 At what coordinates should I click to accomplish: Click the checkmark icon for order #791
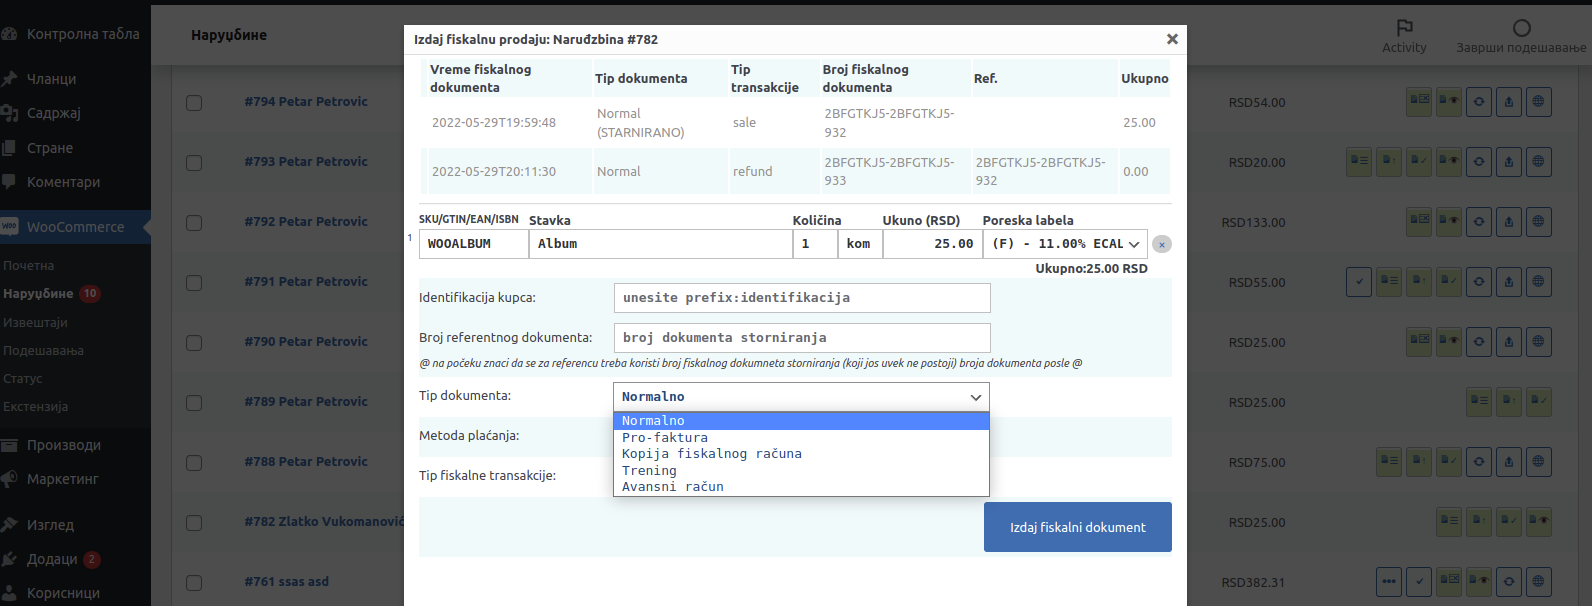[1359, 282]
